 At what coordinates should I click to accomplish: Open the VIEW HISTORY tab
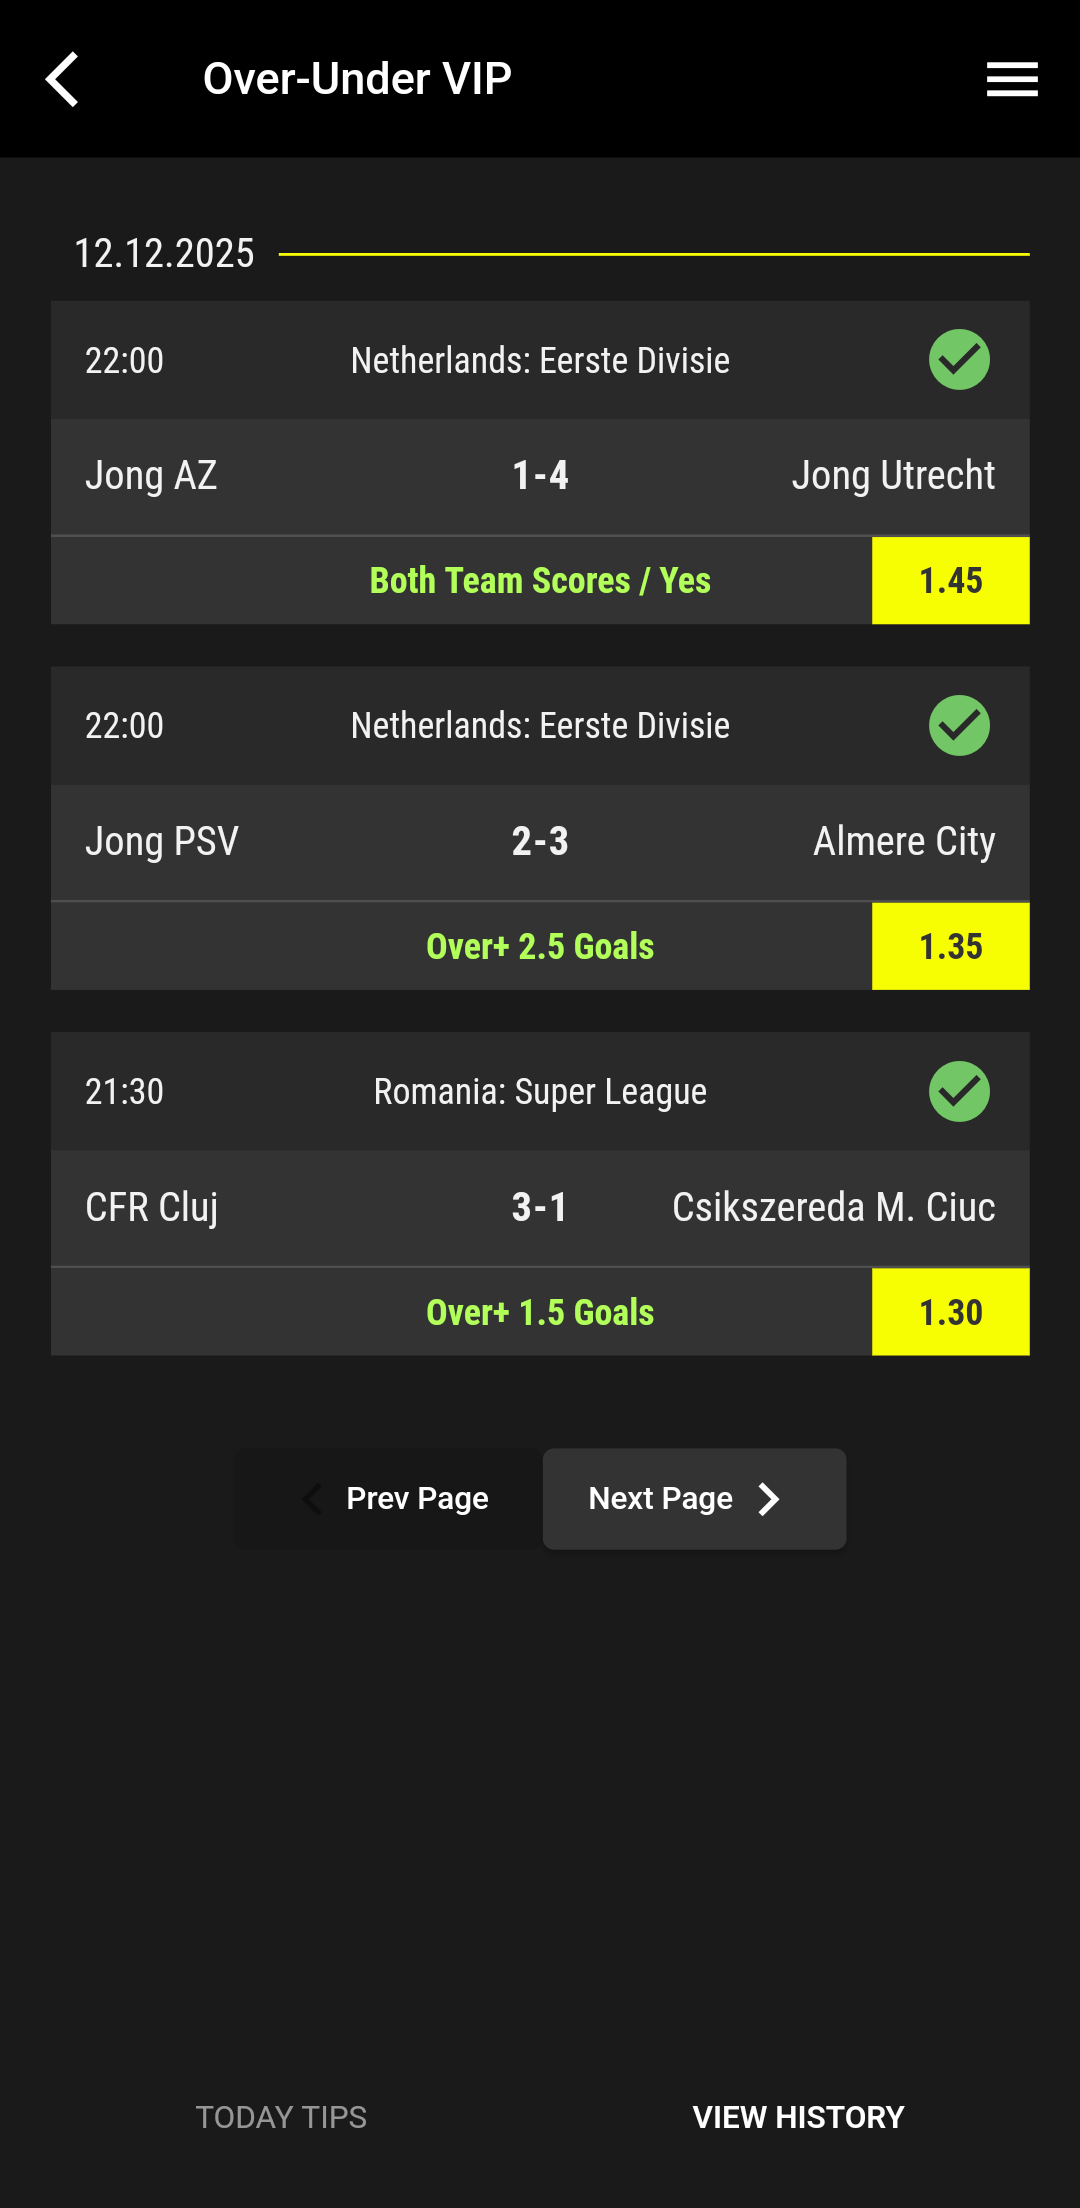pos(799,2117)
